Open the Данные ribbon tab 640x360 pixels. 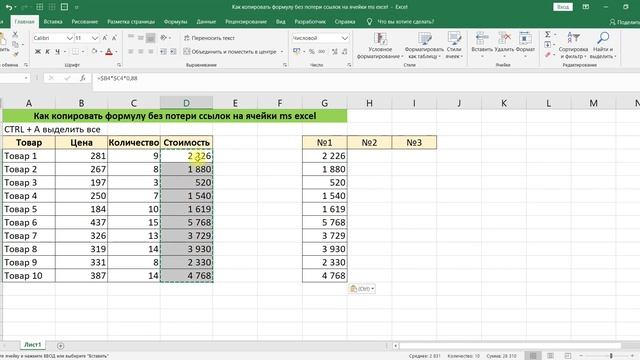click(x=206, y=22)
